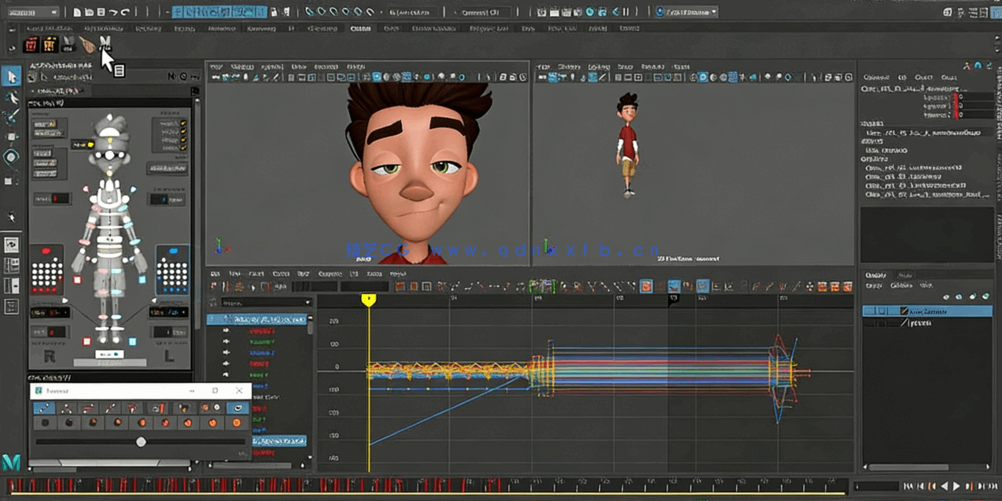The height and width of the screenshot is (501, 1002).
Task: Select the first tool in the floating tween window
Action: (x=45, y=408)
